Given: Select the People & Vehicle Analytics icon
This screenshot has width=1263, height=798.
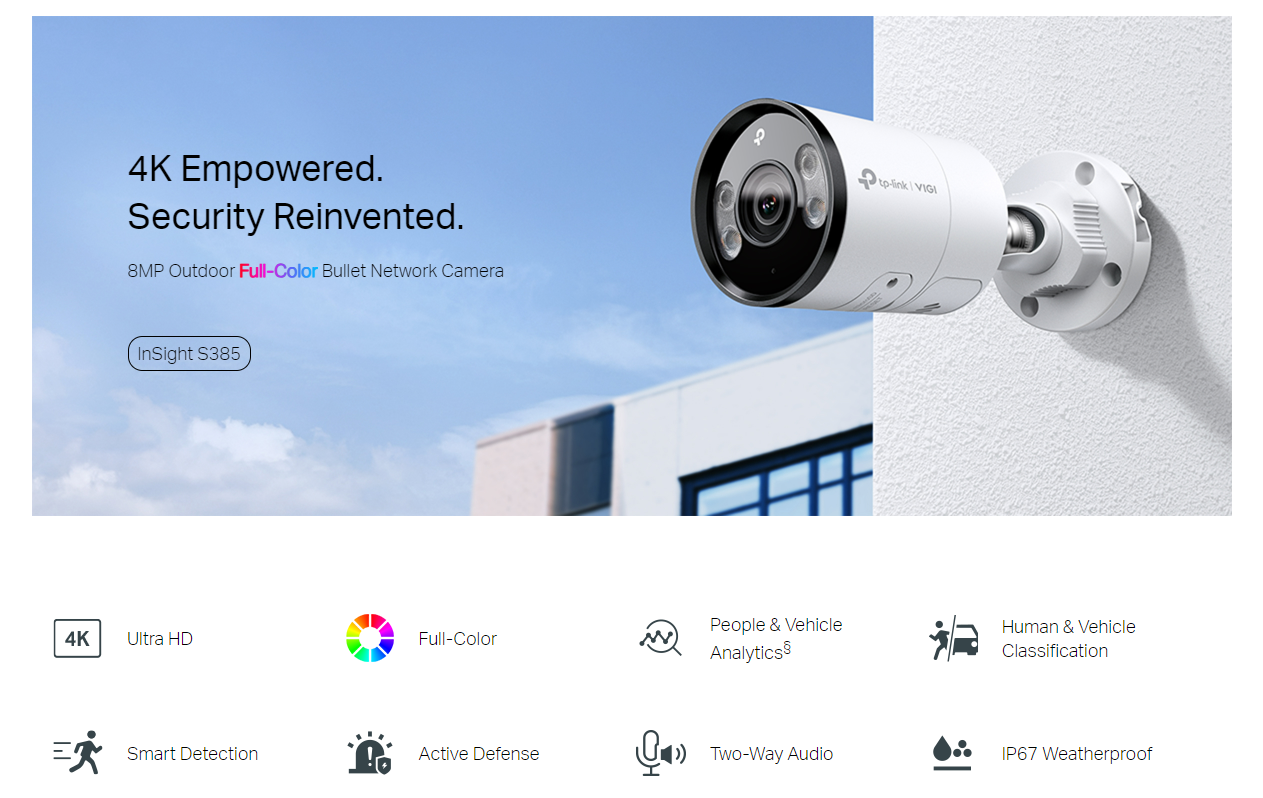Looking at the screenshot, I should [x=660, y=638].
